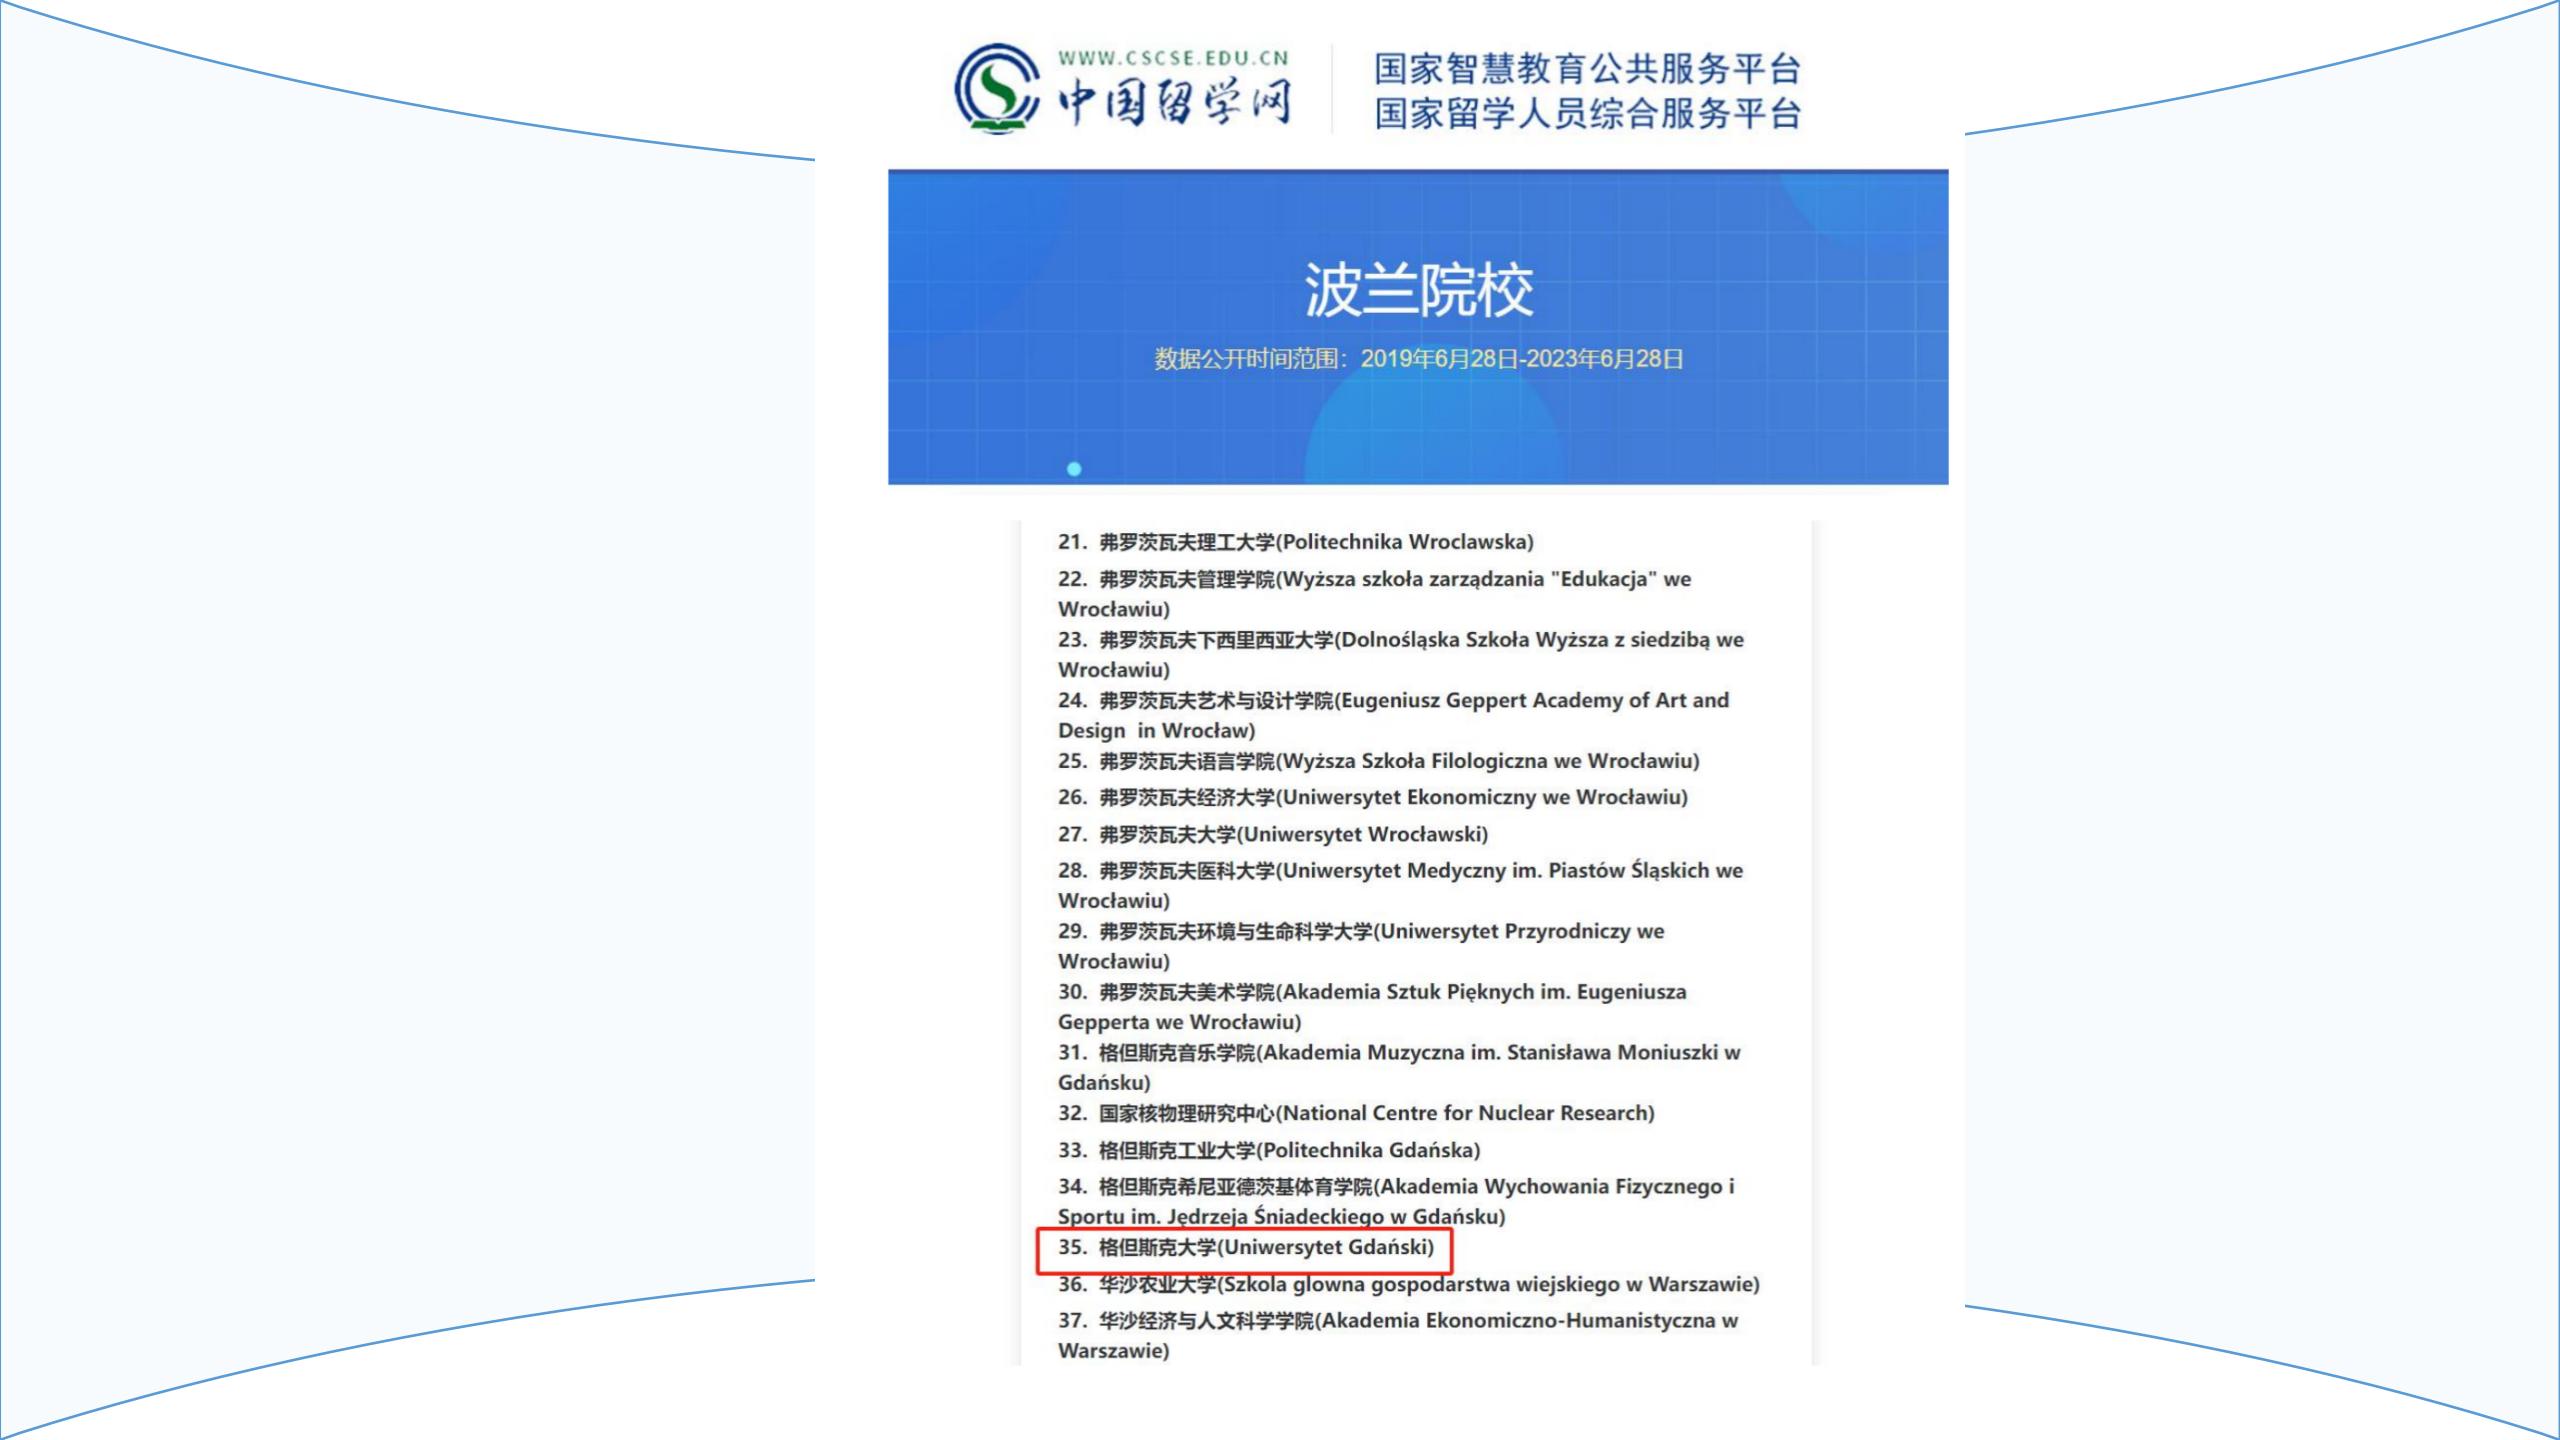
Task: Click the cyan dot in blue banner
Action: click(1074, 469)
